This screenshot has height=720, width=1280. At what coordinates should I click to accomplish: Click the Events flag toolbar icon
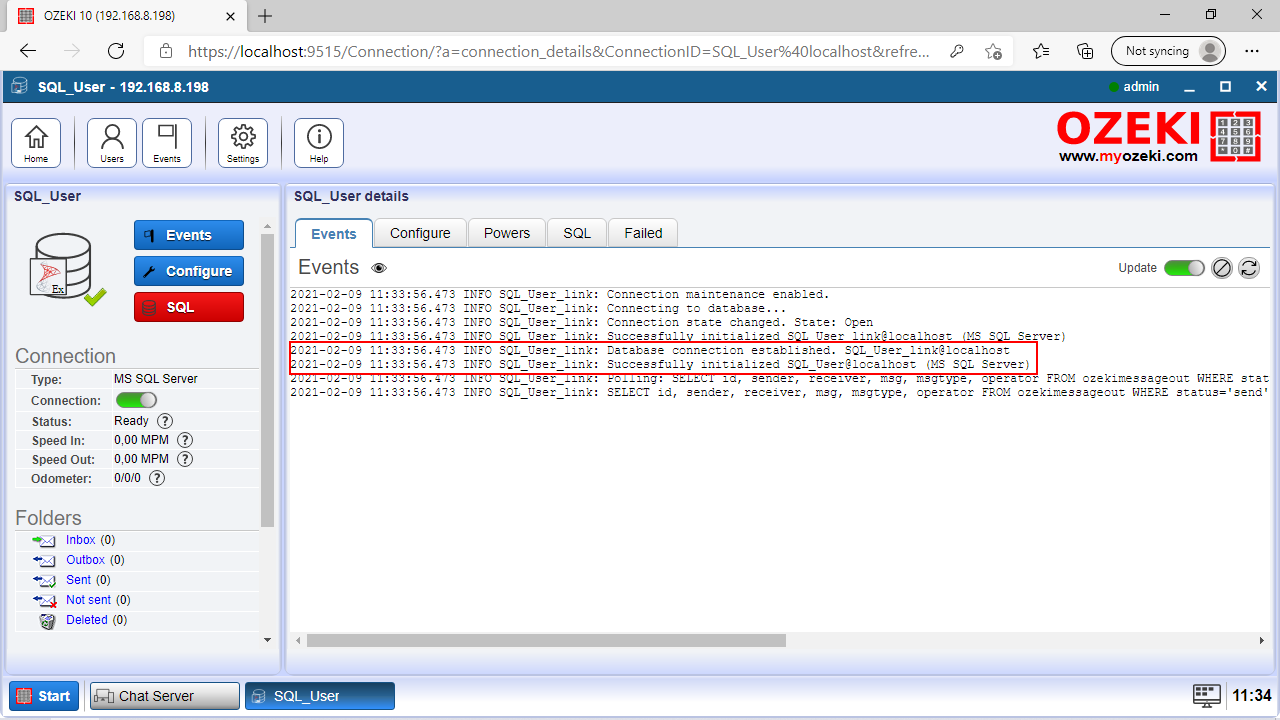pos(167,142)
